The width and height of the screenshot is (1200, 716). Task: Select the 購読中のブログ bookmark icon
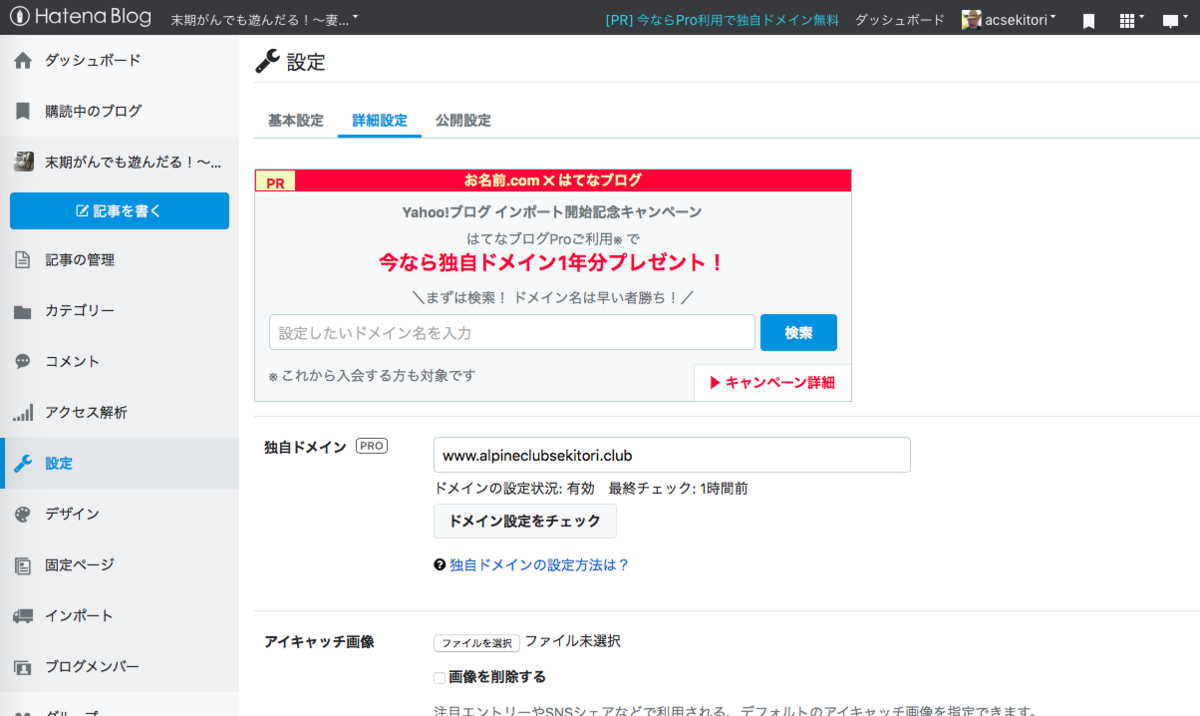[x=22, y=111]
